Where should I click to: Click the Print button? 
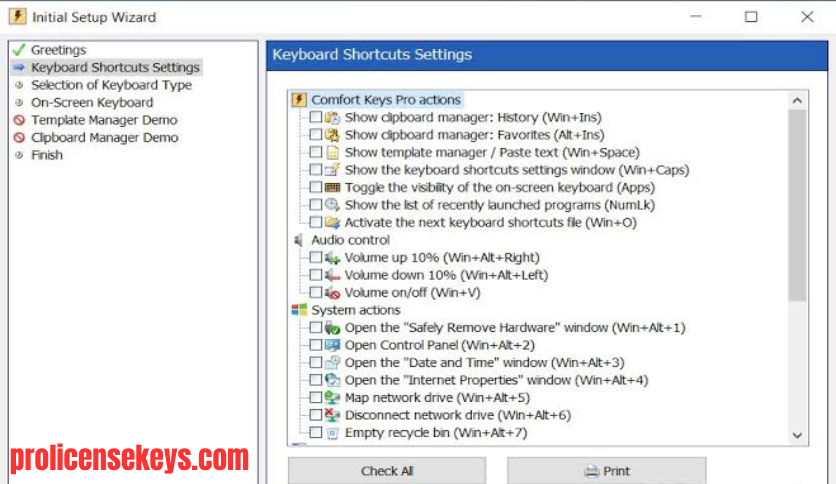(607, 471)
